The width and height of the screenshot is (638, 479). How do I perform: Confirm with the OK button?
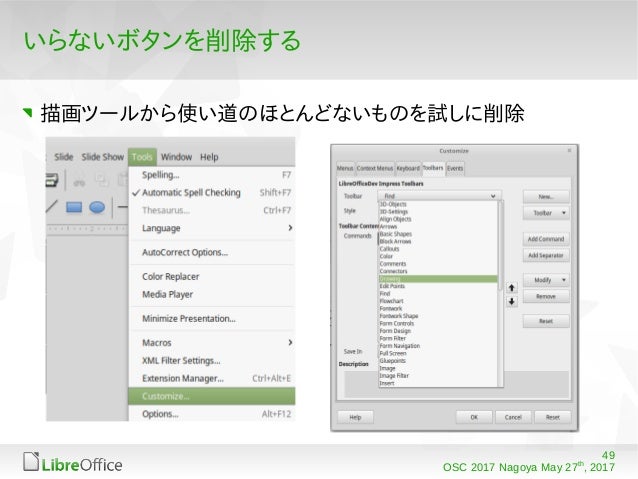(x=474, y=417)
